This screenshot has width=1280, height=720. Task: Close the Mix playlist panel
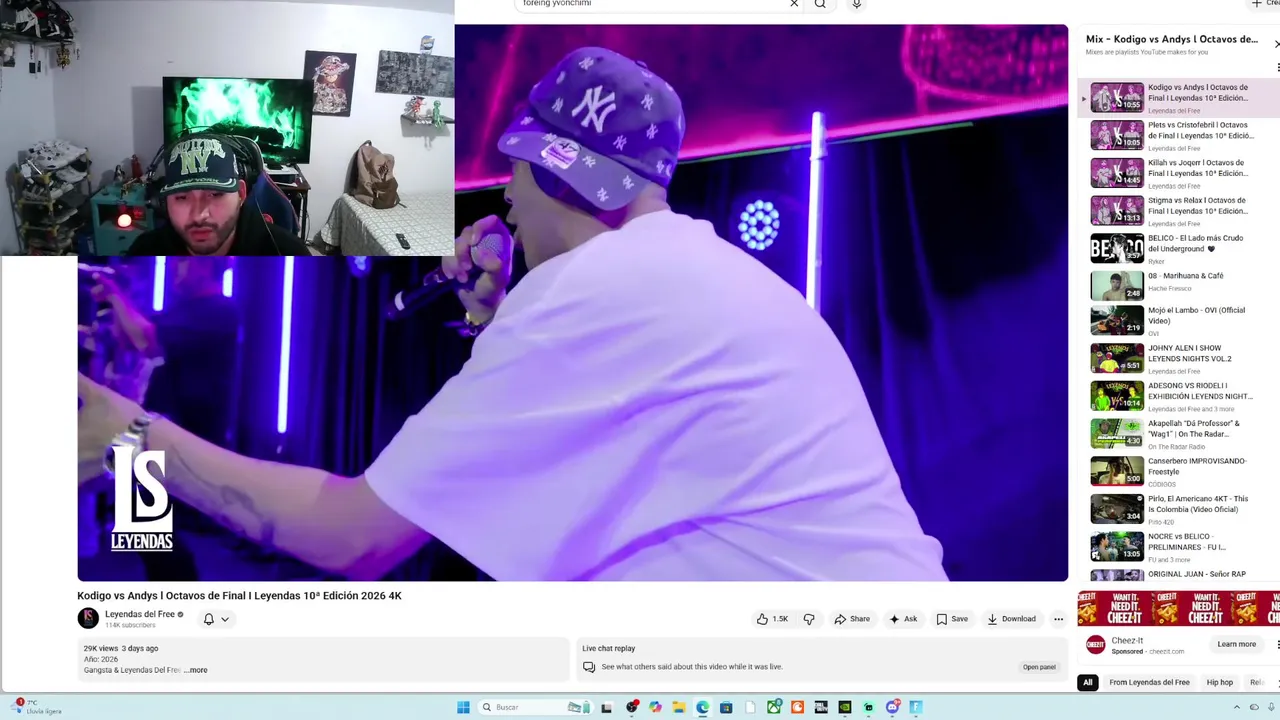(x=1277, y=44)
